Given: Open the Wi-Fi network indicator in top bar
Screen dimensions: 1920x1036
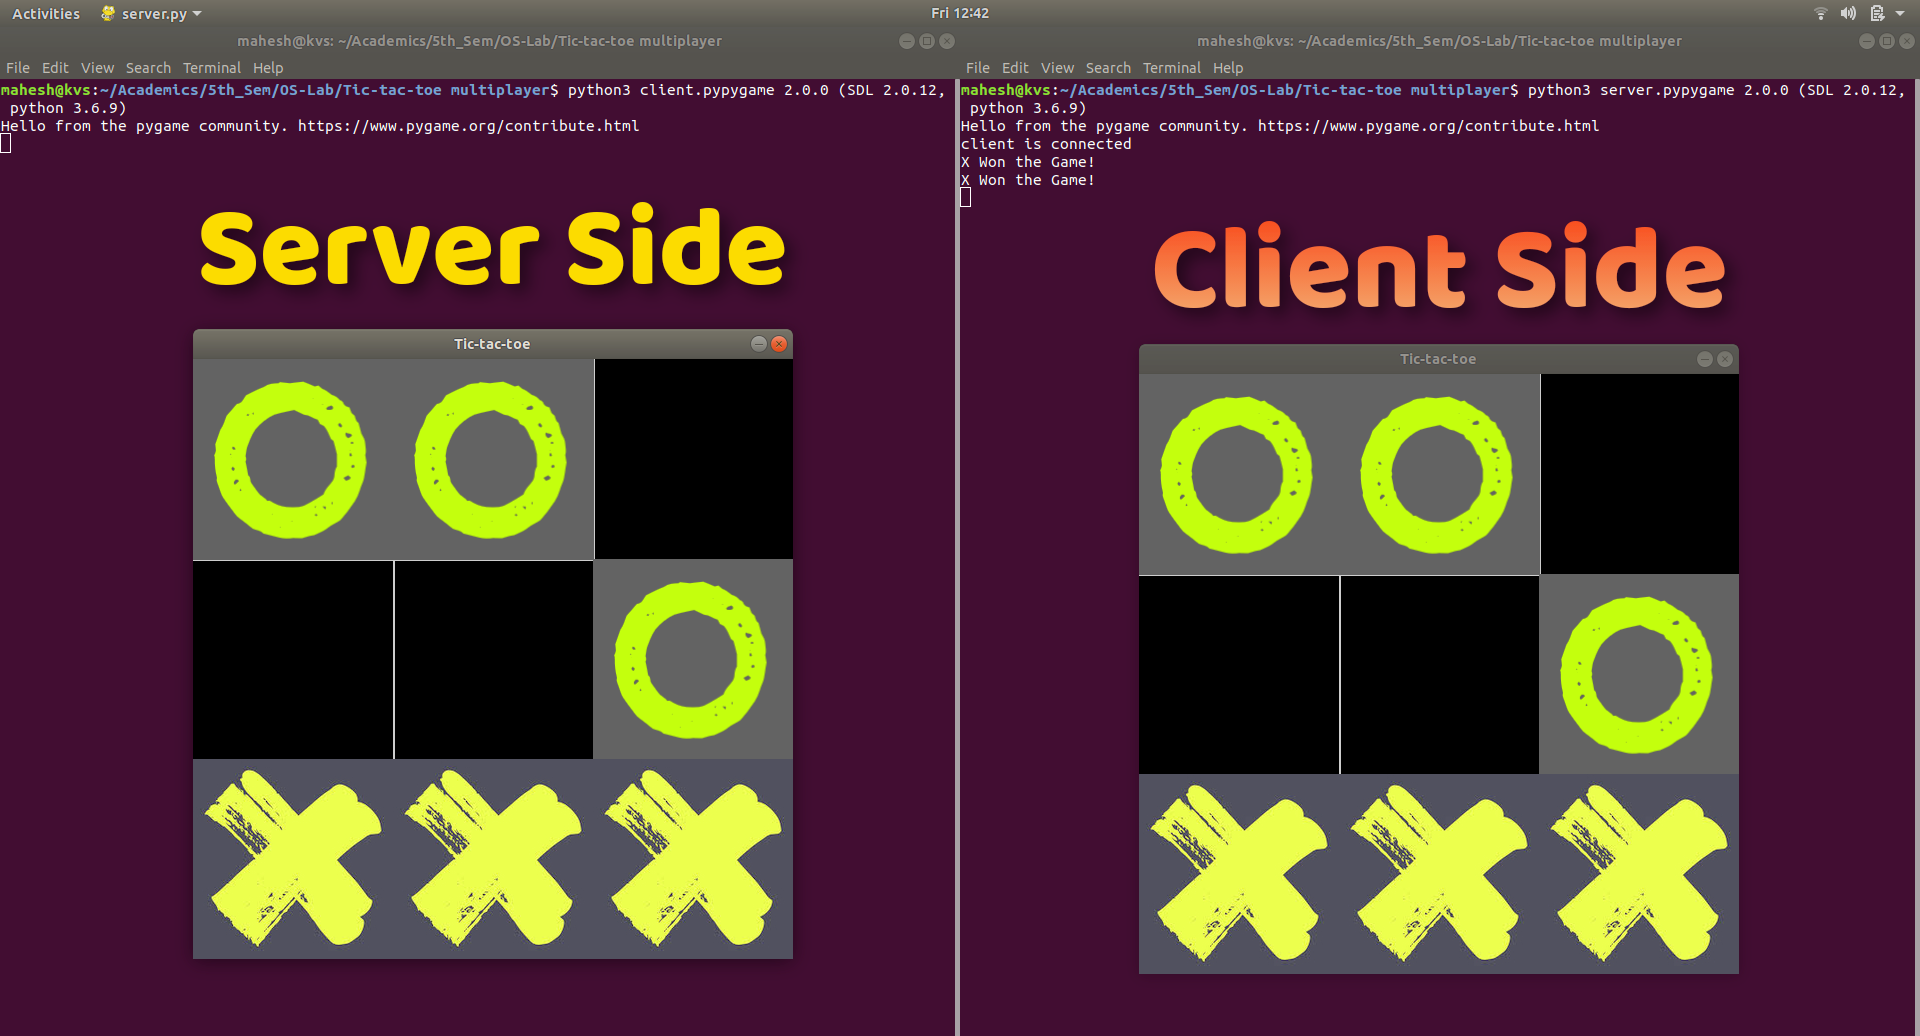Looking at the screenshot, I should coord(1820,13).
